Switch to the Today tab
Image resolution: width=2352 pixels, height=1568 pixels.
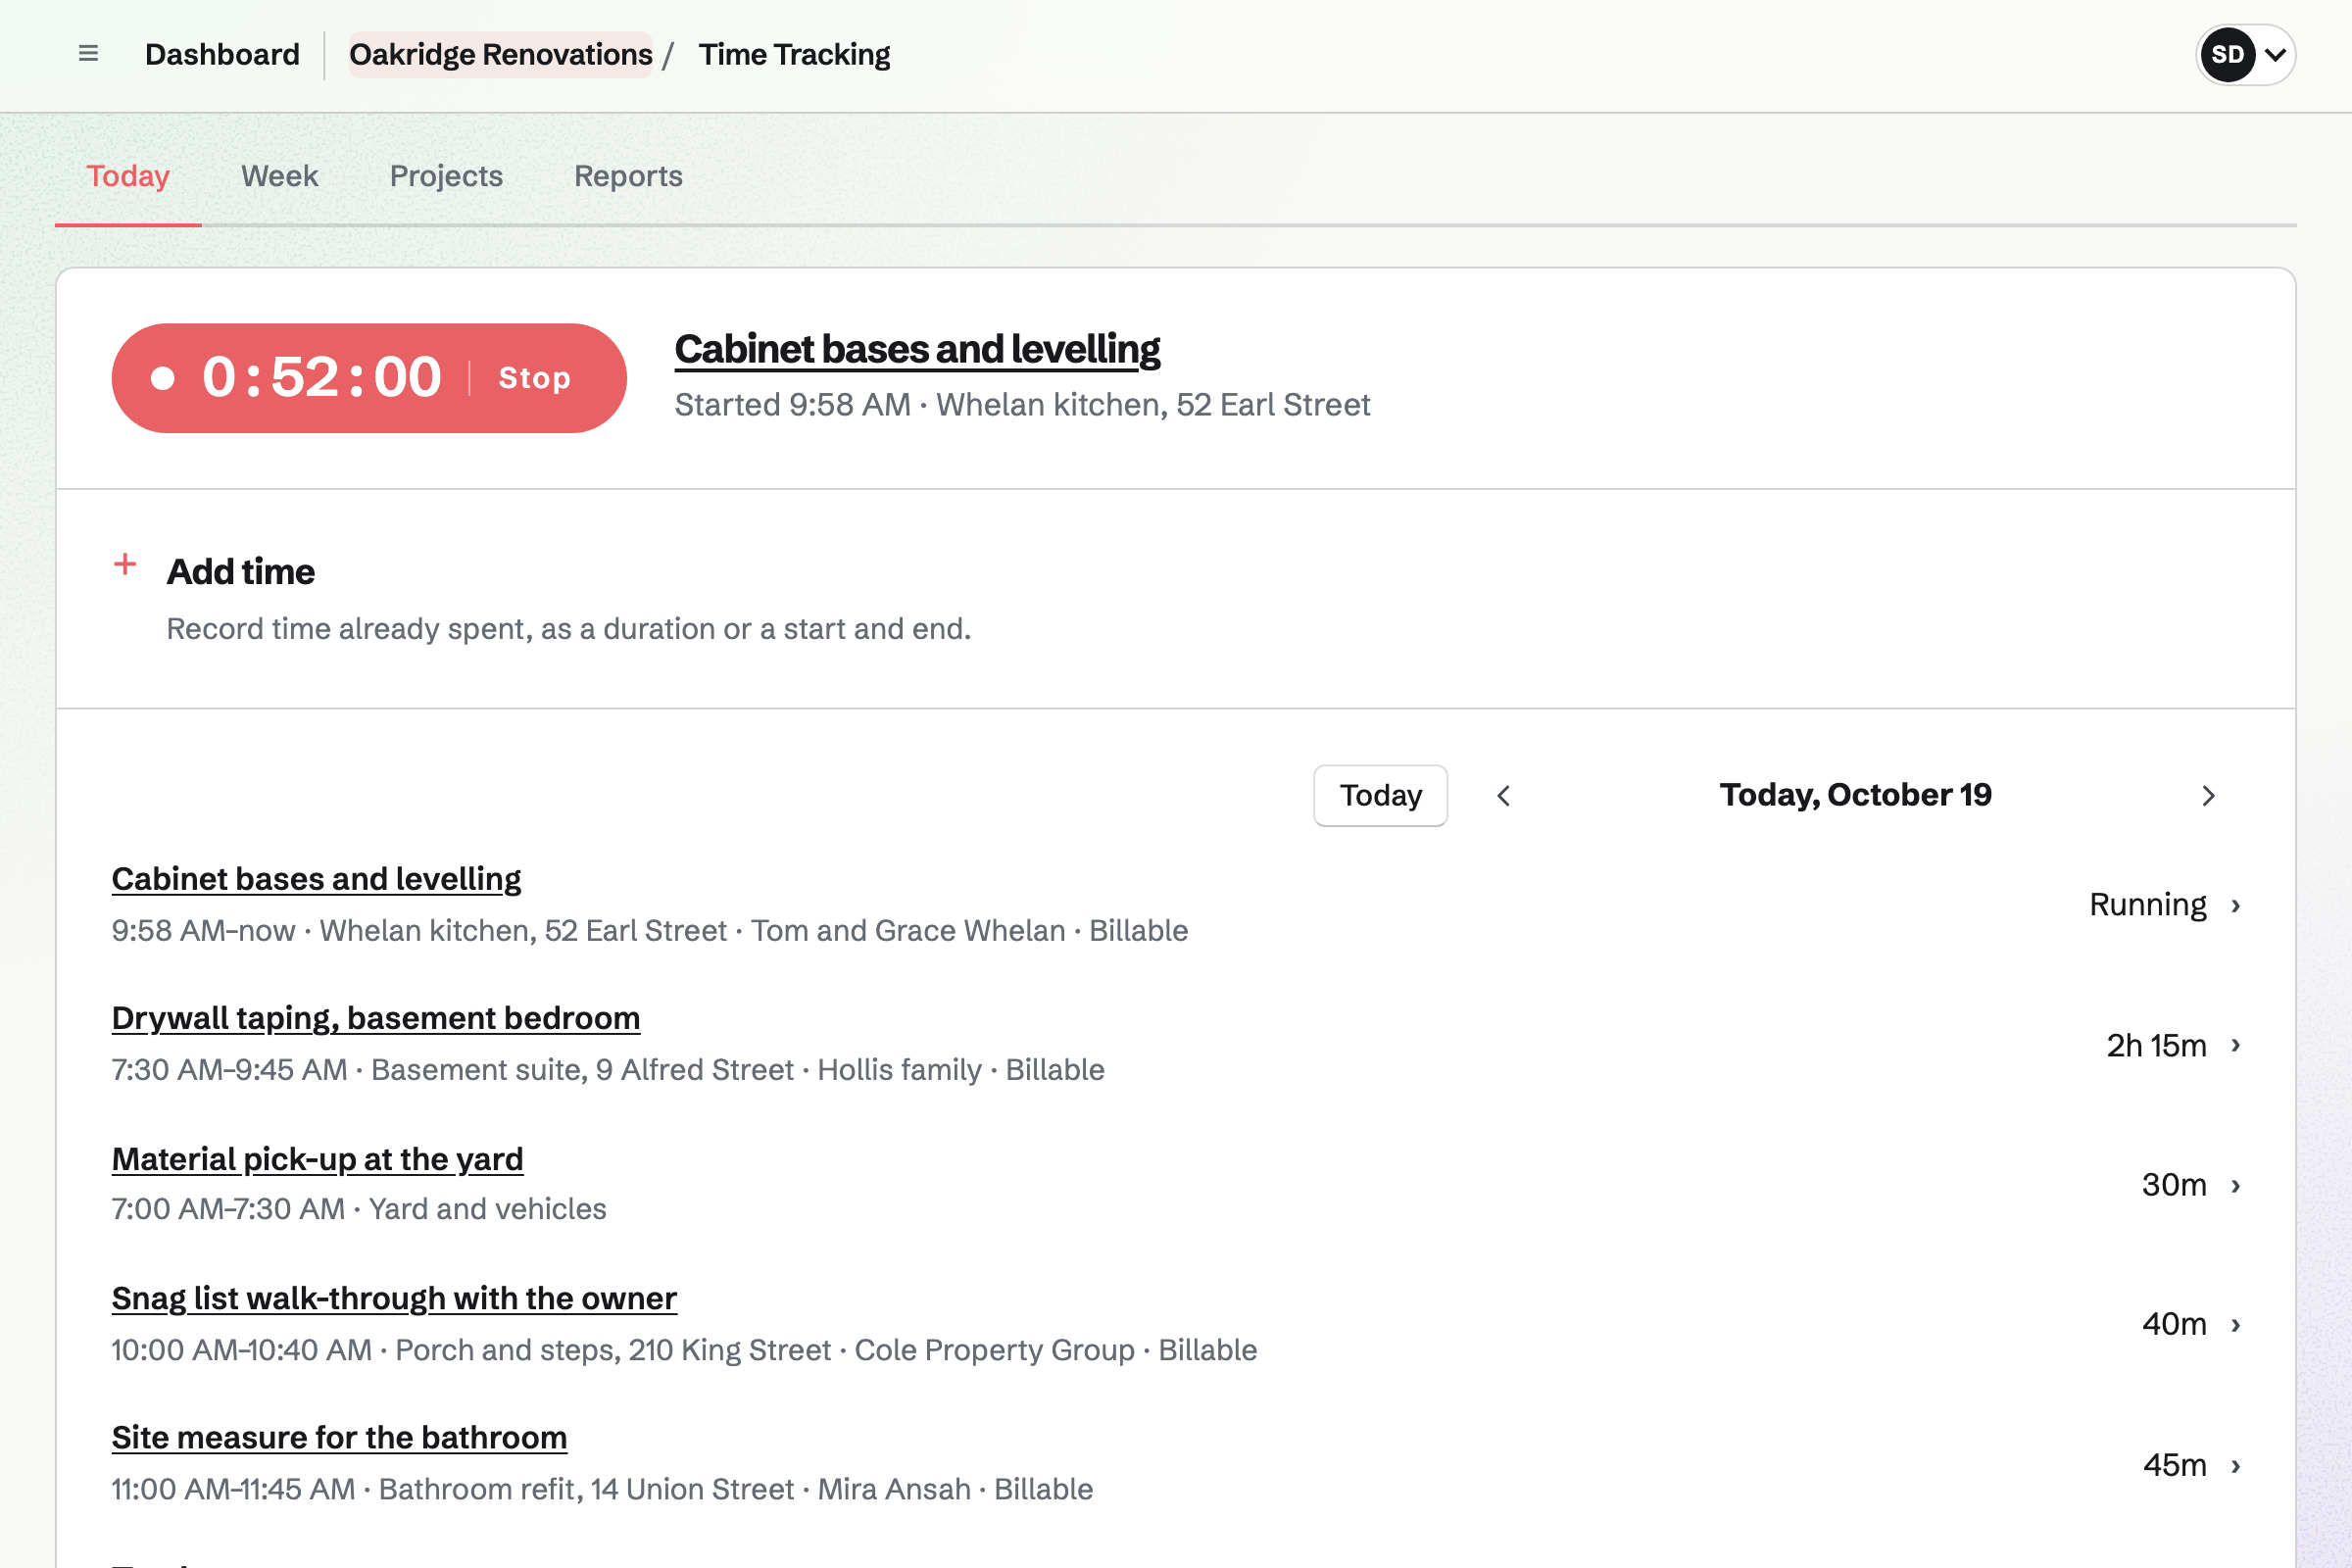(x=128, y=176)
